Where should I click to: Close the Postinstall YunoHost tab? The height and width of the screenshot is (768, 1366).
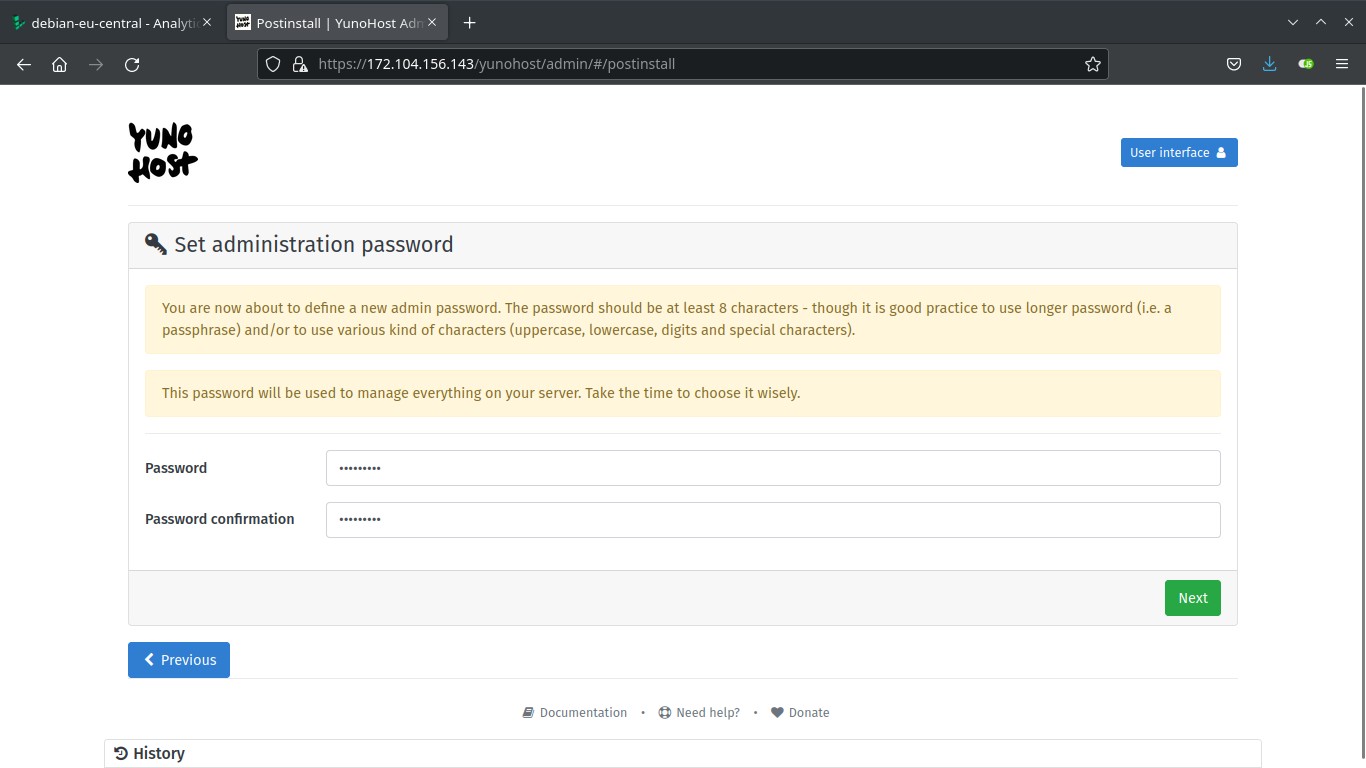click(432, 23)
